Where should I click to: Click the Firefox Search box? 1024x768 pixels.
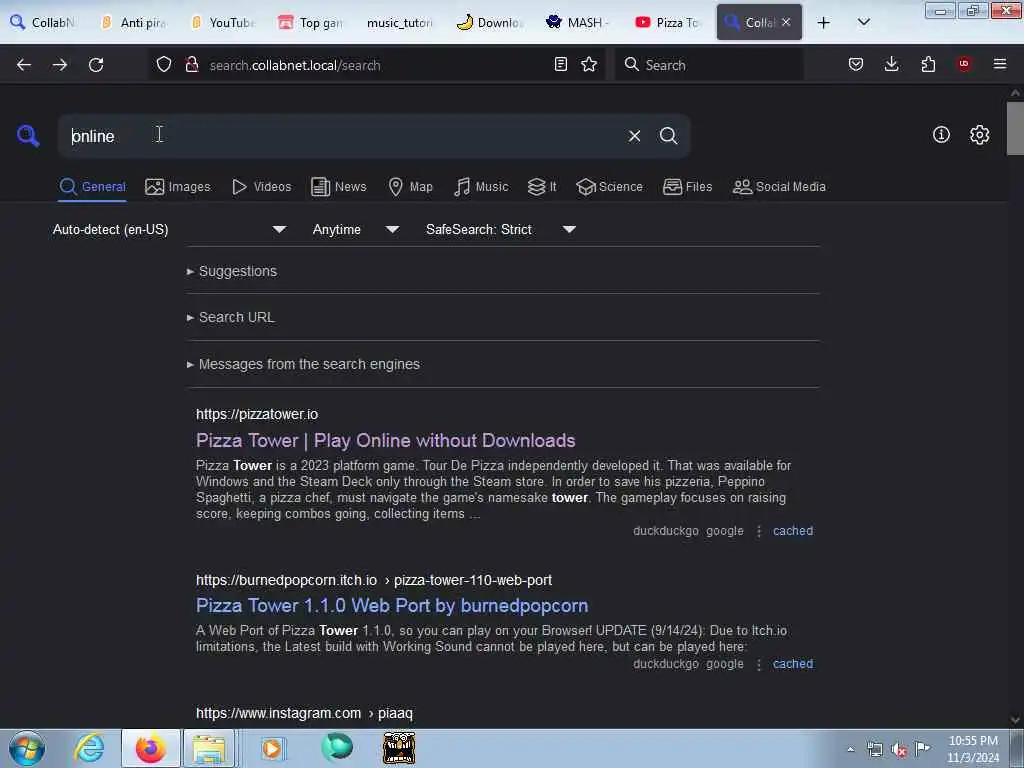click(709, 65)
